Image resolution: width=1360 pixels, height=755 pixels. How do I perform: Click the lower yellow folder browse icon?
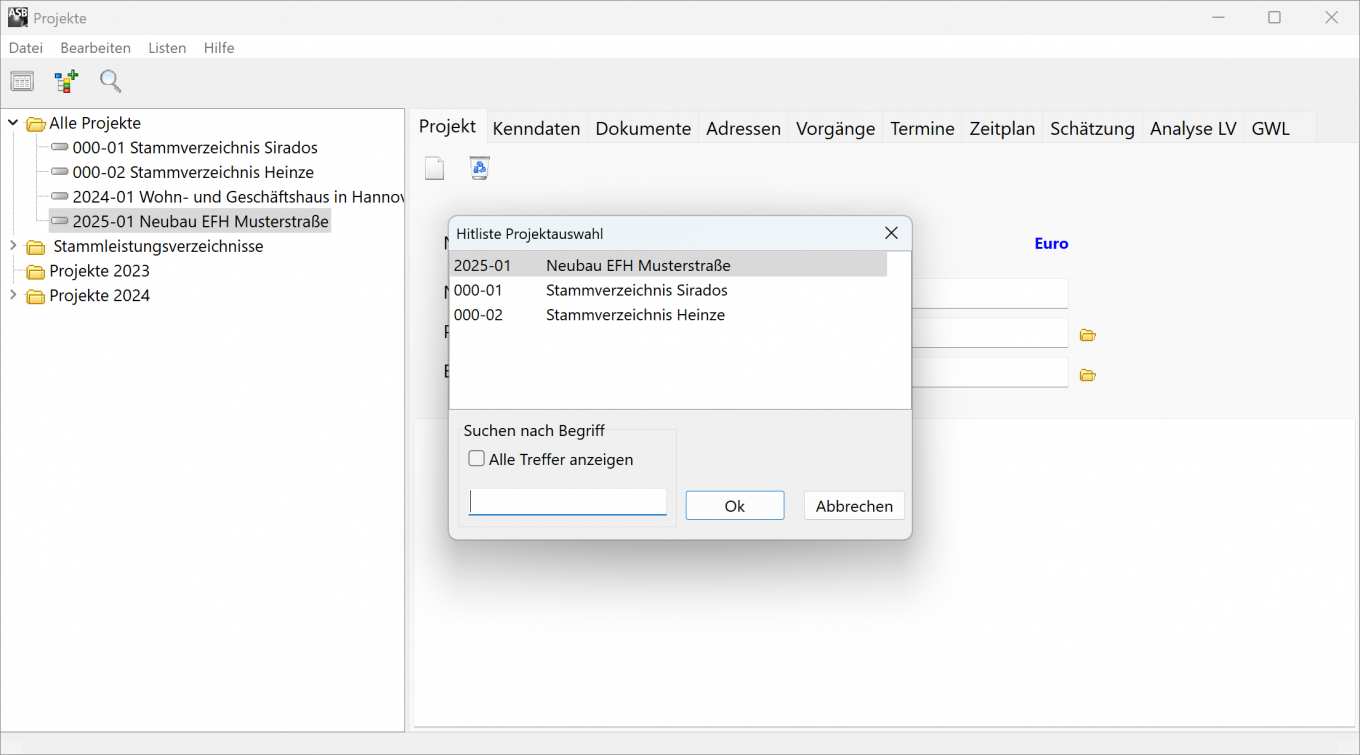[x=1088, y=375]
